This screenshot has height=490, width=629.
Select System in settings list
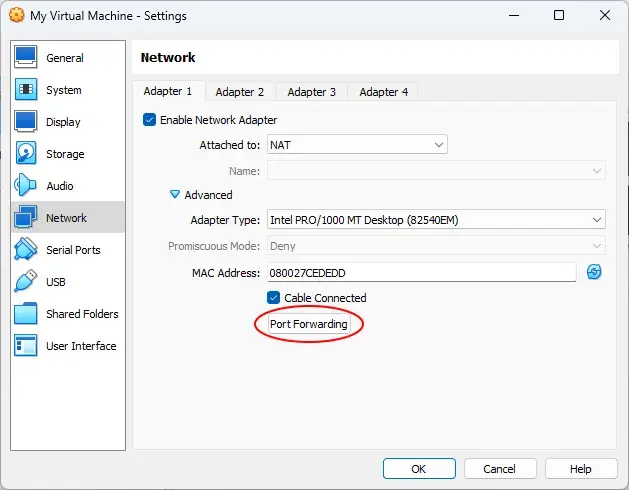tap(68, 89)
